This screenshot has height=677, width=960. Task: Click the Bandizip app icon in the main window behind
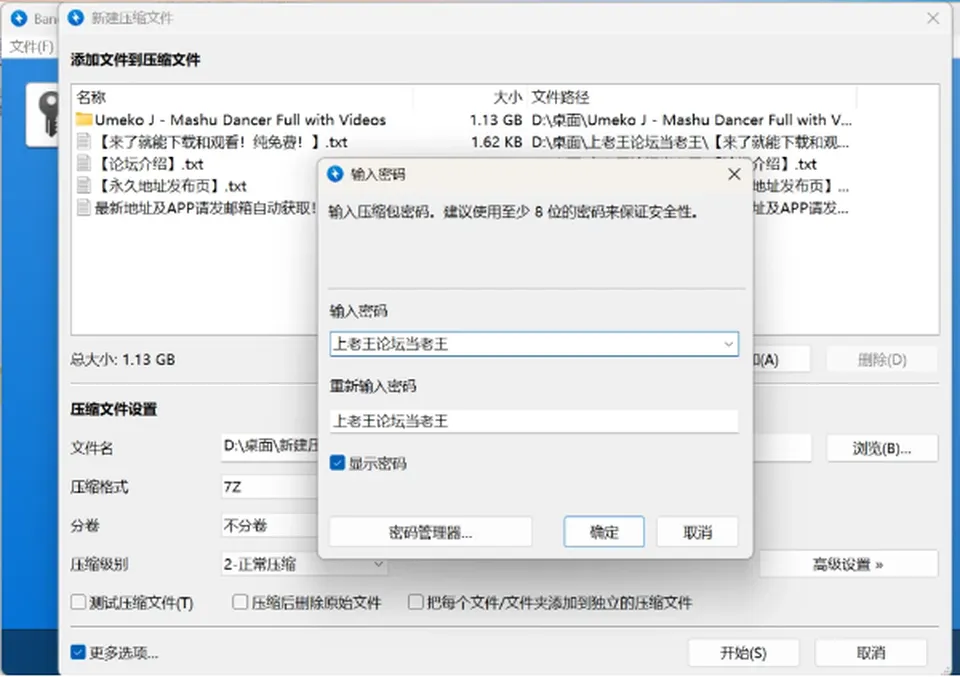(x=19, y=18)
